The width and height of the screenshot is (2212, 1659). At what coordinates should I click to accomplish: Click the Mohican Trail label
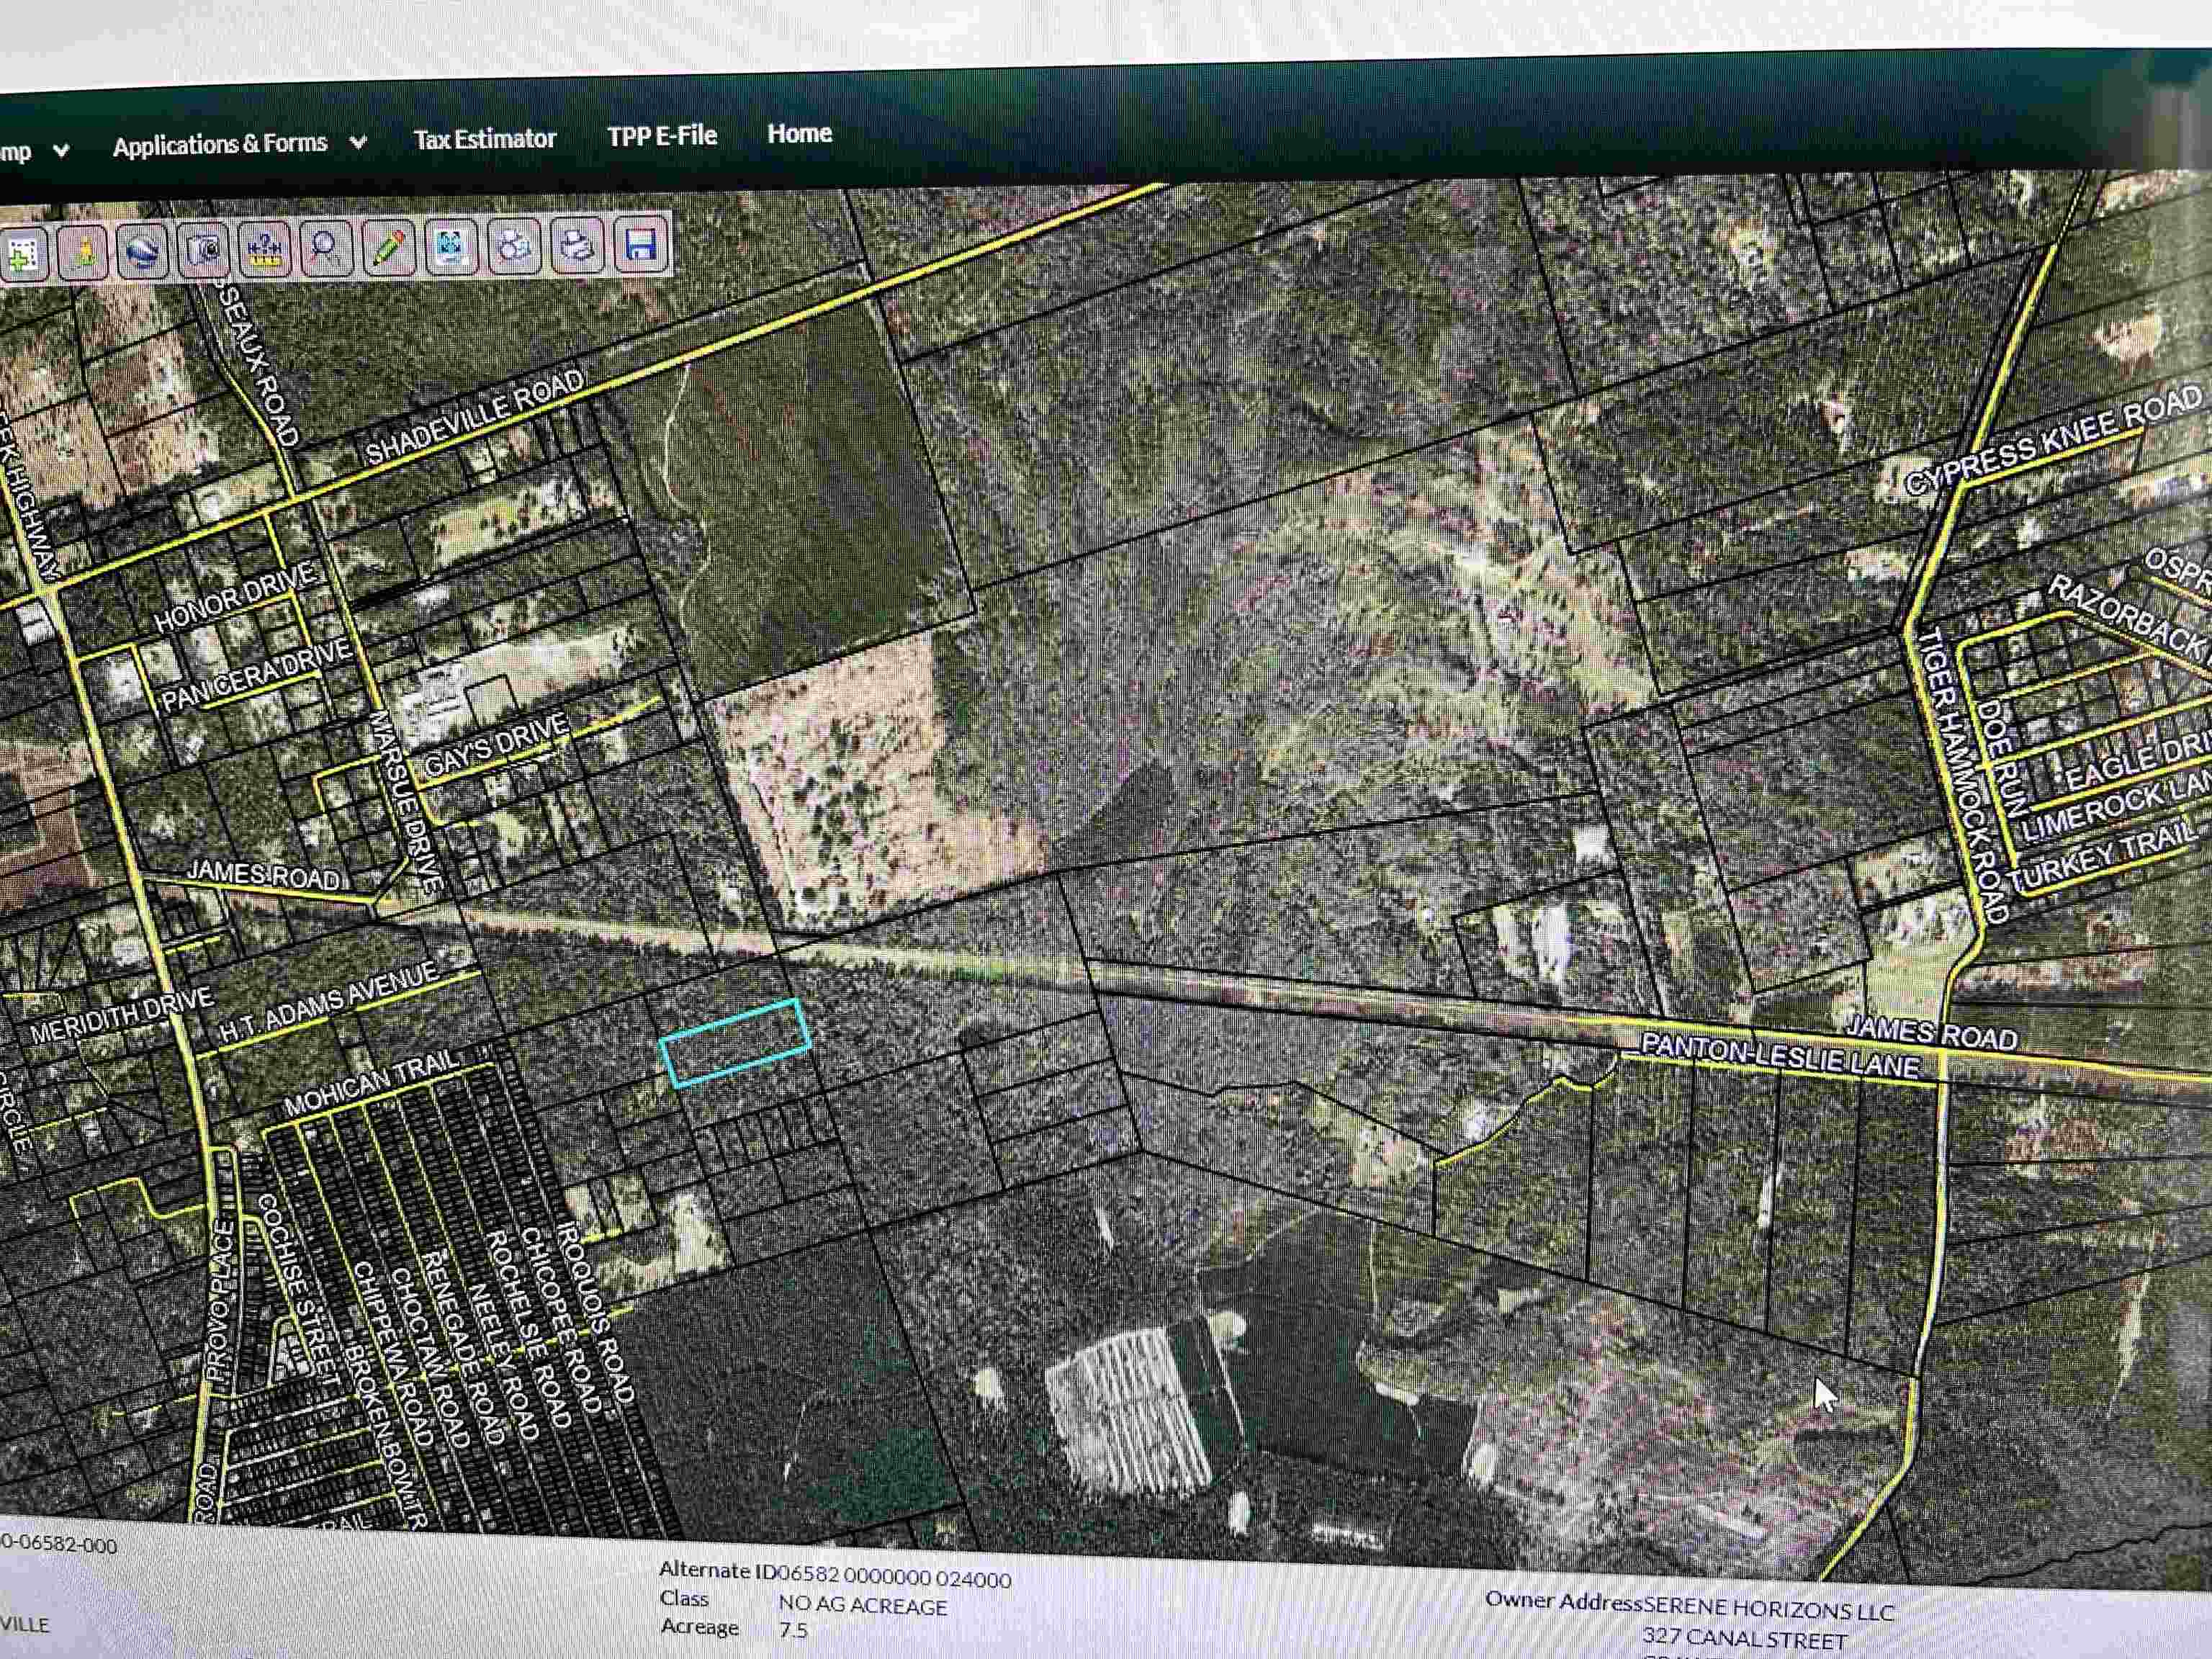click(x=373, y=1083)
